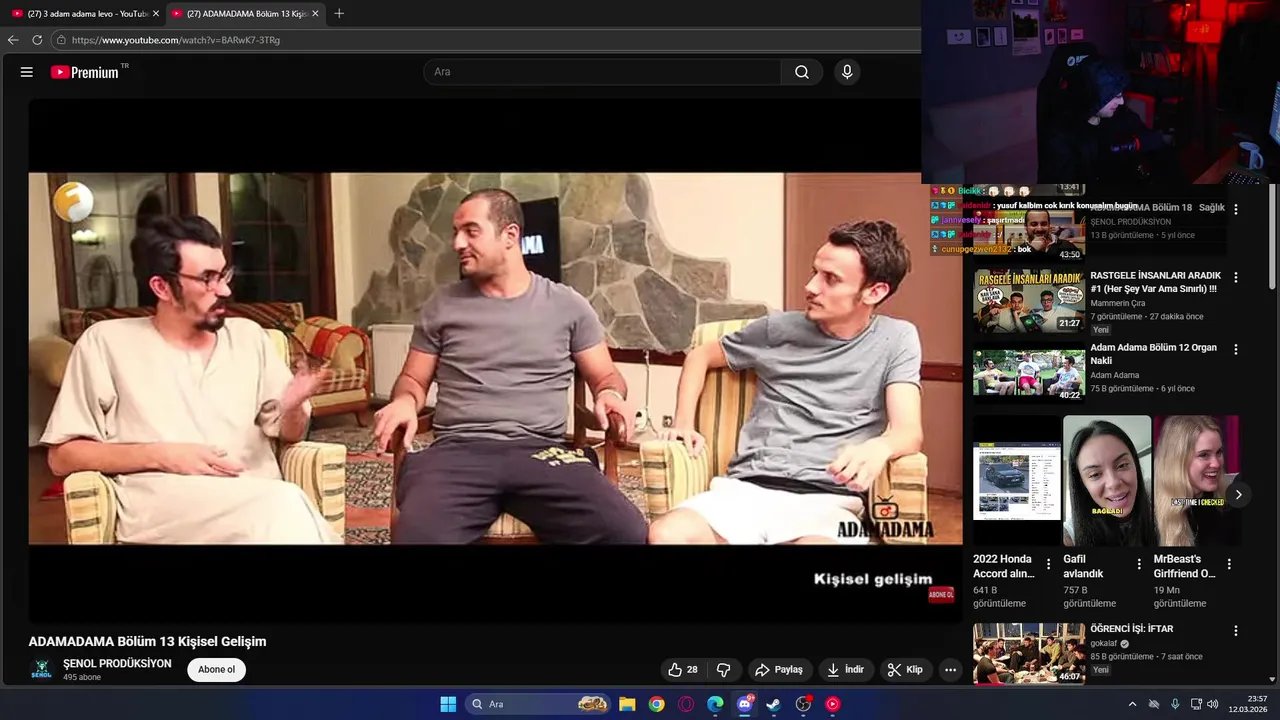Download the video with İndir button
Screen dimensions: 1280x720
[845, 670]
